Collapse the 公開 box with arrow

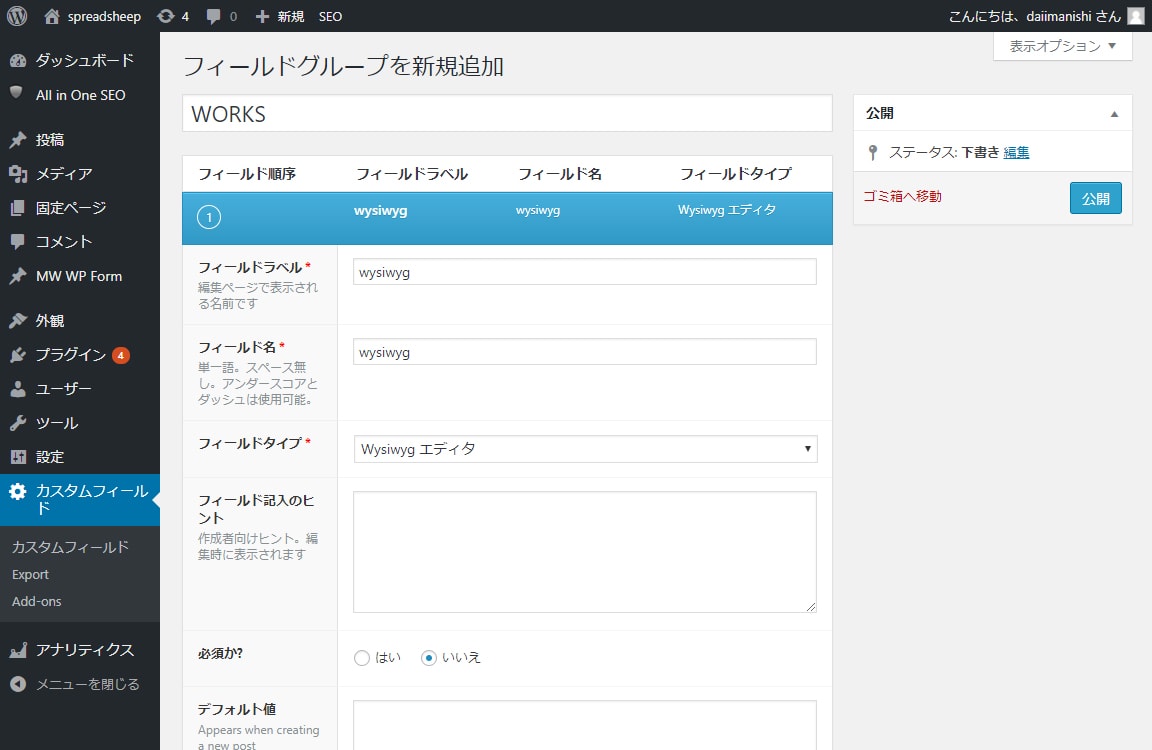tap(1115, 114)
